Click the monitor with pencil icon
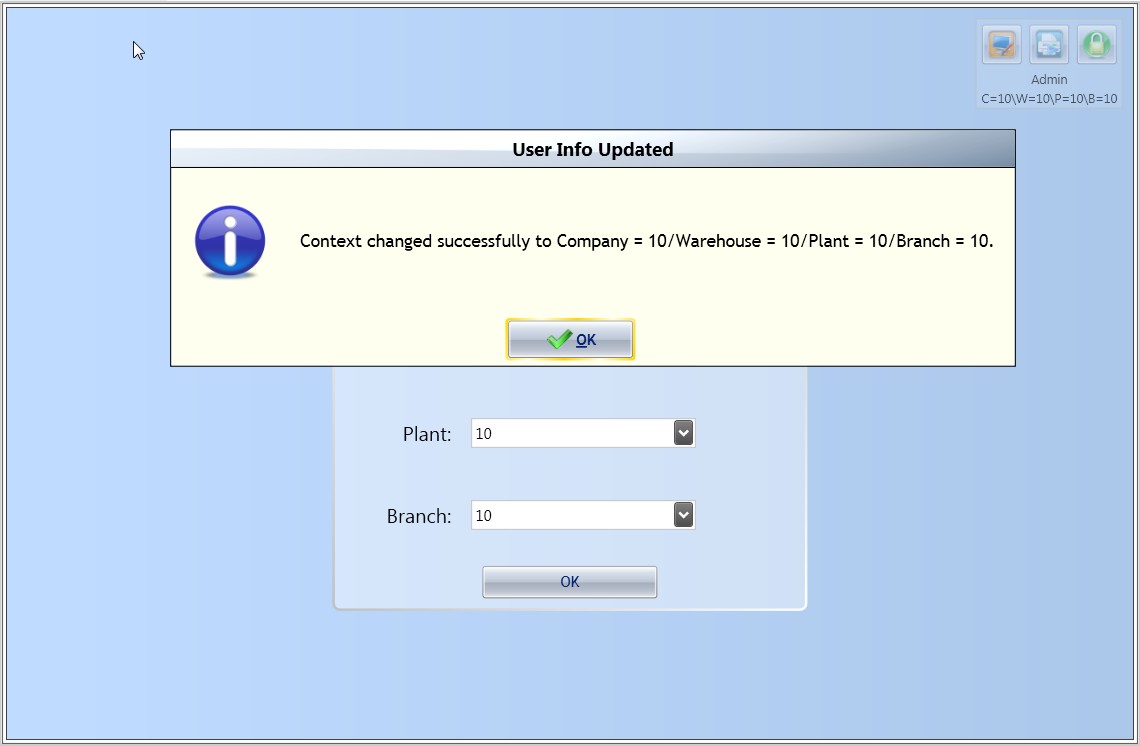 [x=1001, y=45]
